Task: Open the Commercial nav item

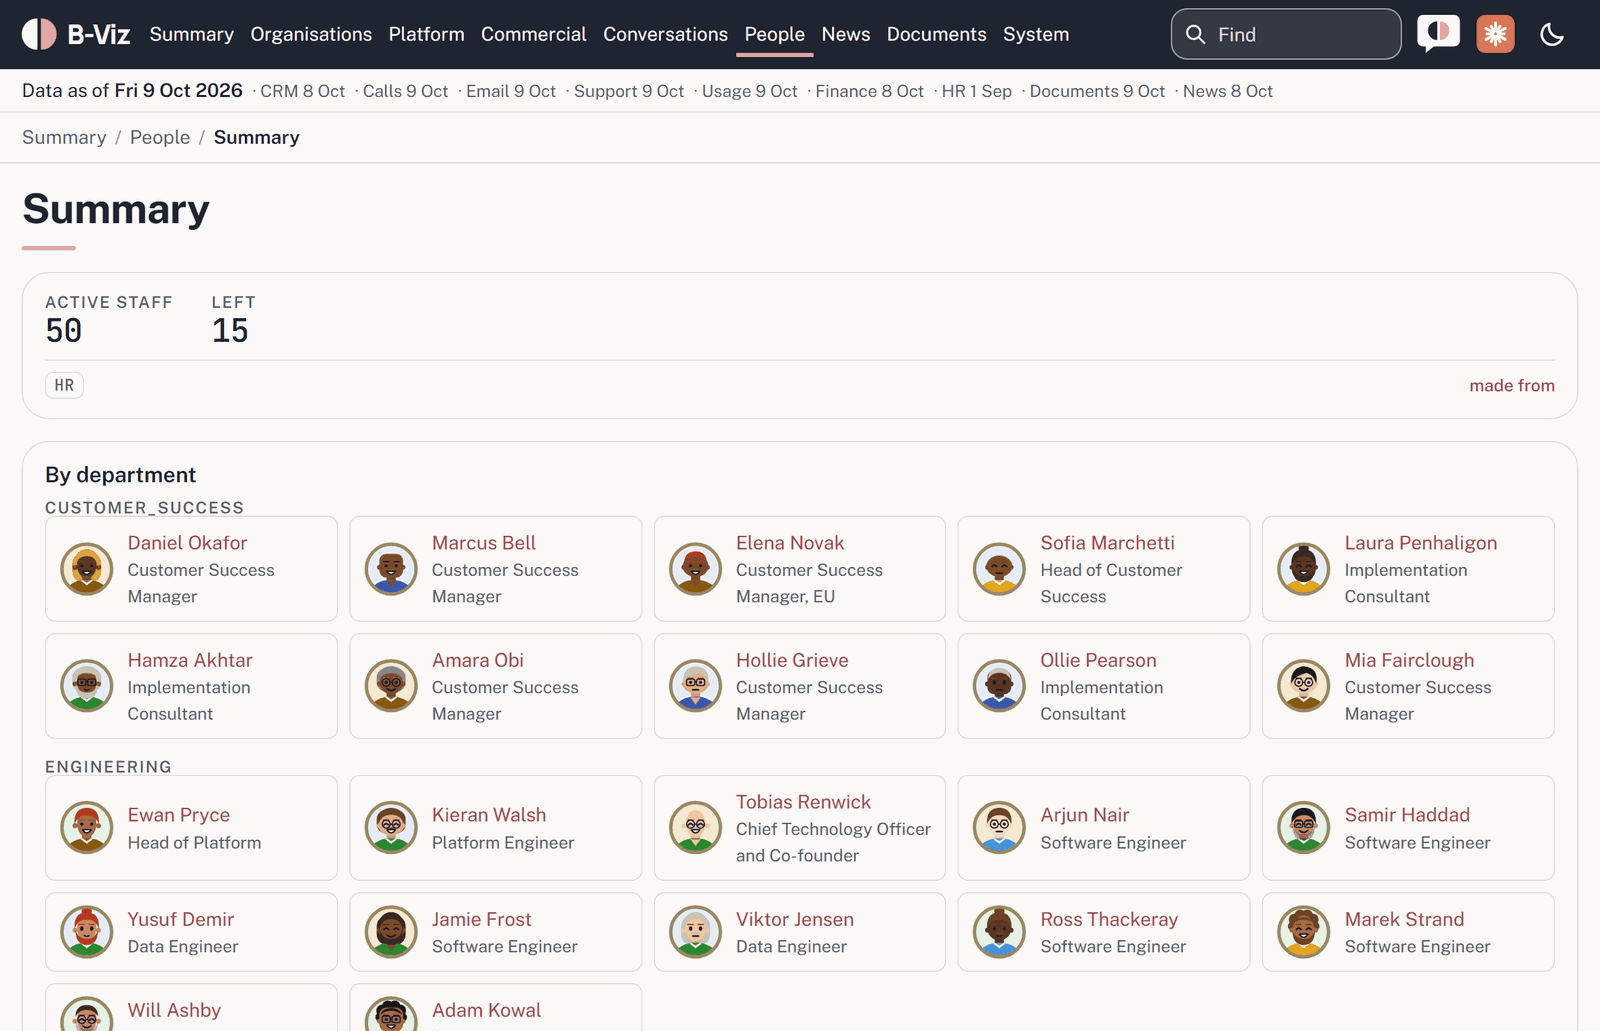Action: [x=533, y=34]
